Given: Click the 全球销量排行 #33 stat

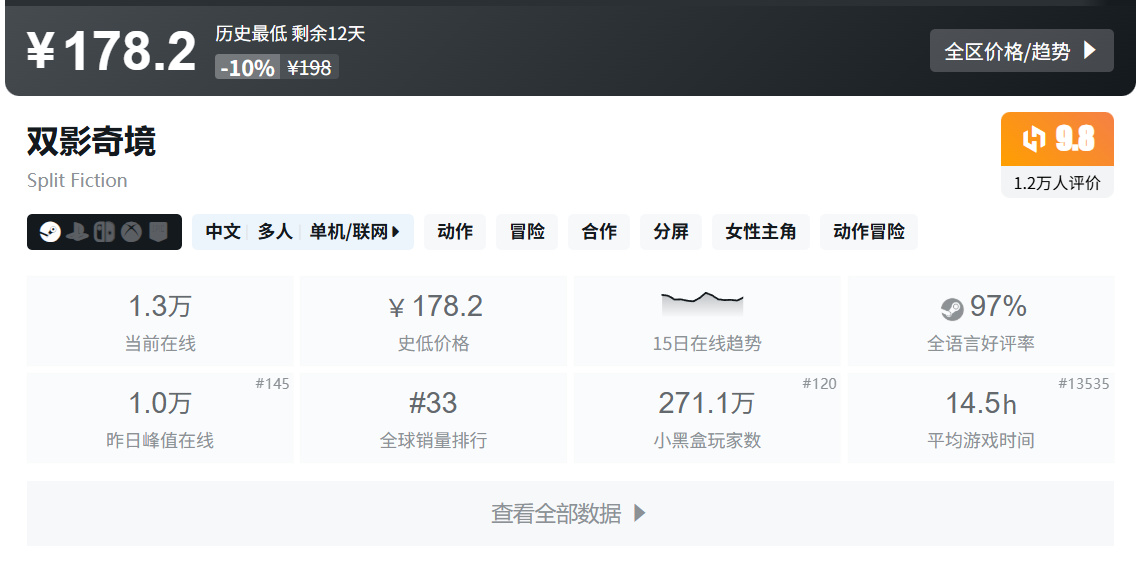Looking at the screenshot, I should point(433,418).
